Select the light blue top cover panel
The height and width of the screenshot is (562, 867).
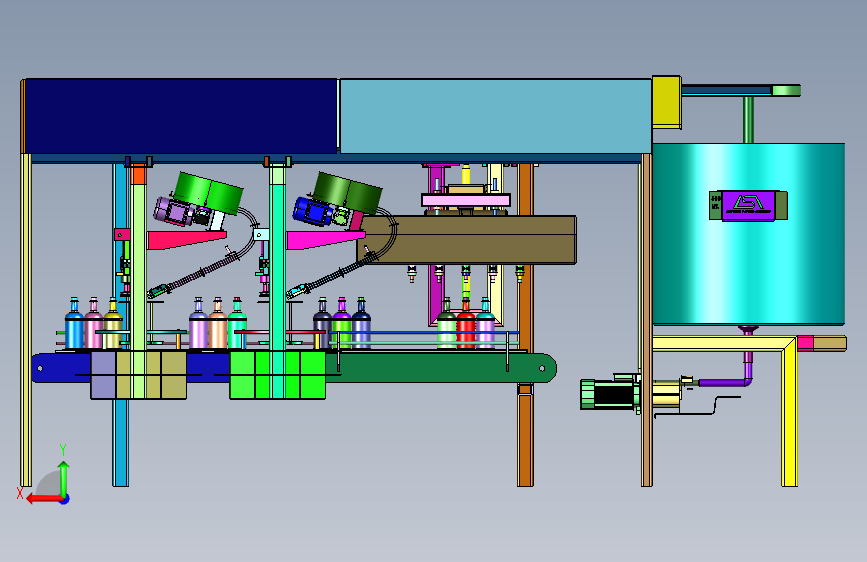[x=495, y=116]
